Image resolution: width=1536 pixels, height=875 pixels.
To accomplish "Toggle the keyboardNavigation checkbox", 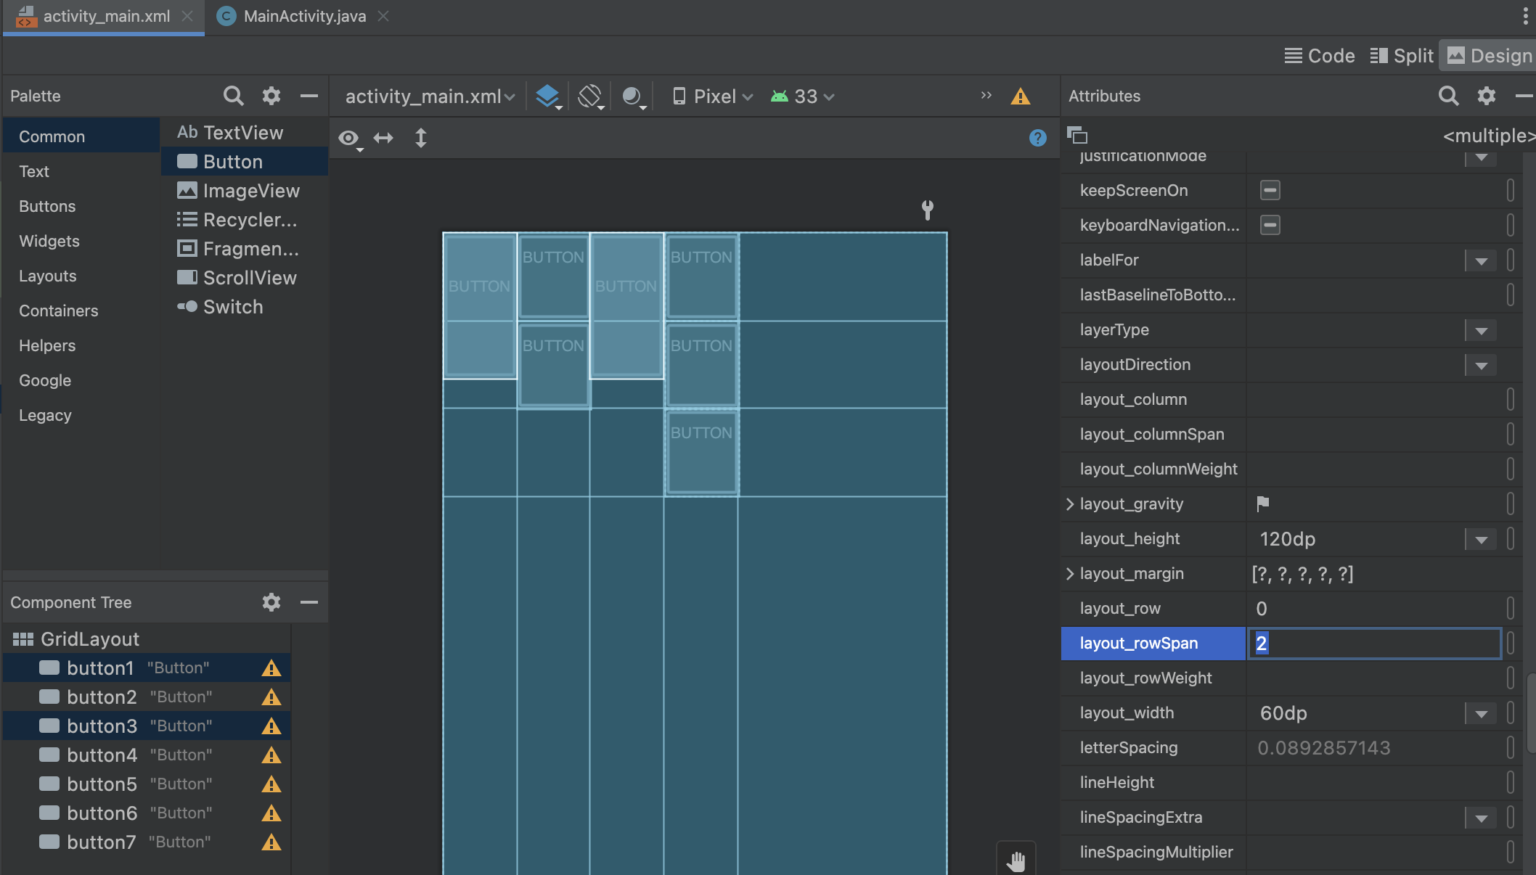I will 1270,225.
